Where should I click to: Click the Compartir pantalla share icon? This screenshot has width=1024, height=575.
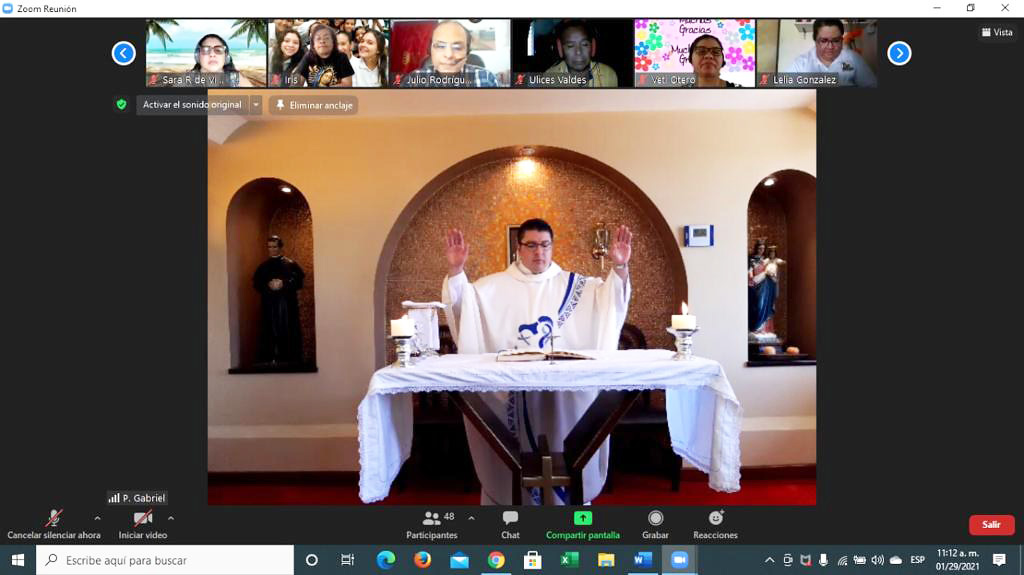[x=582, y=518]
